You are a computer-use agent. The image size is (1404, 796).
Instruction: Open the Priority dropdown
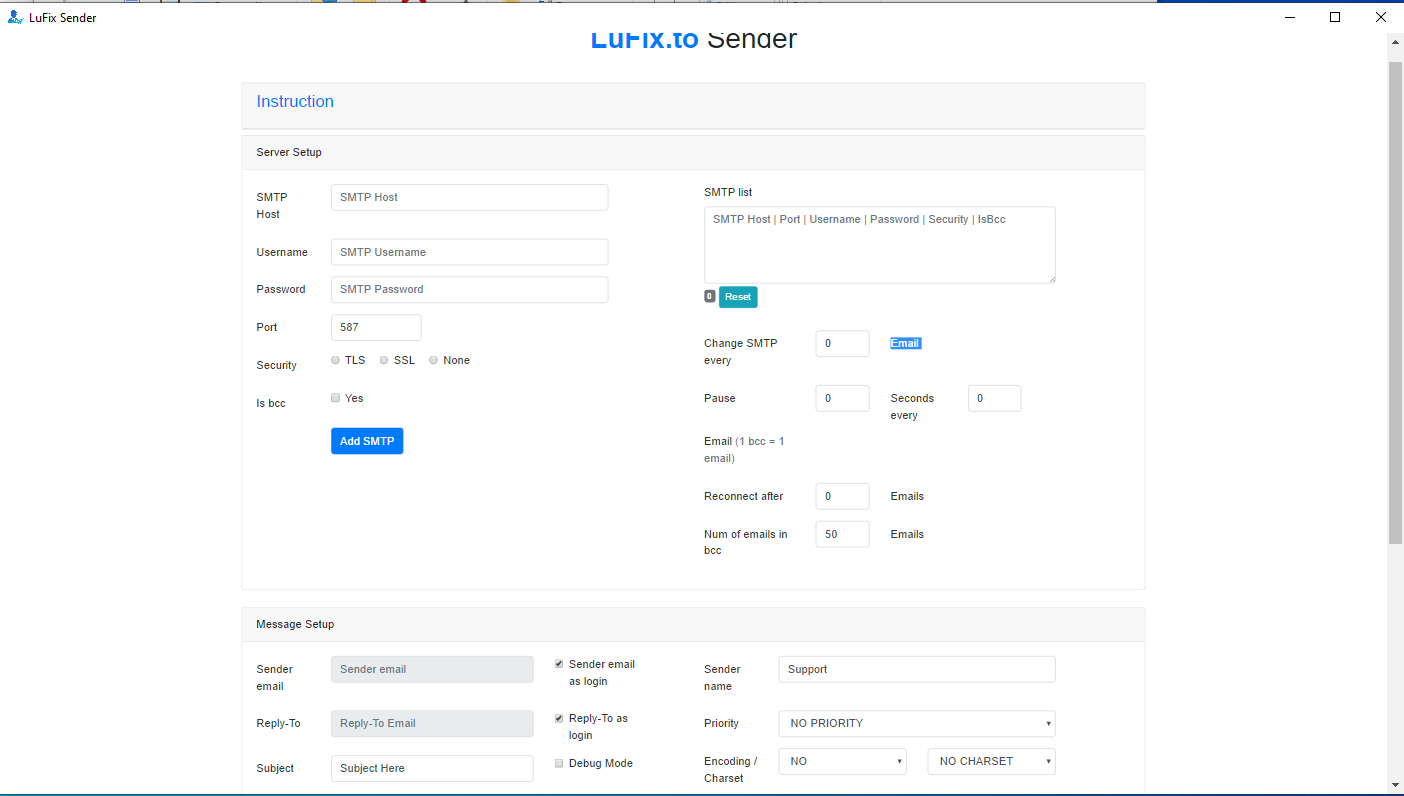click(x=916, y=723)
